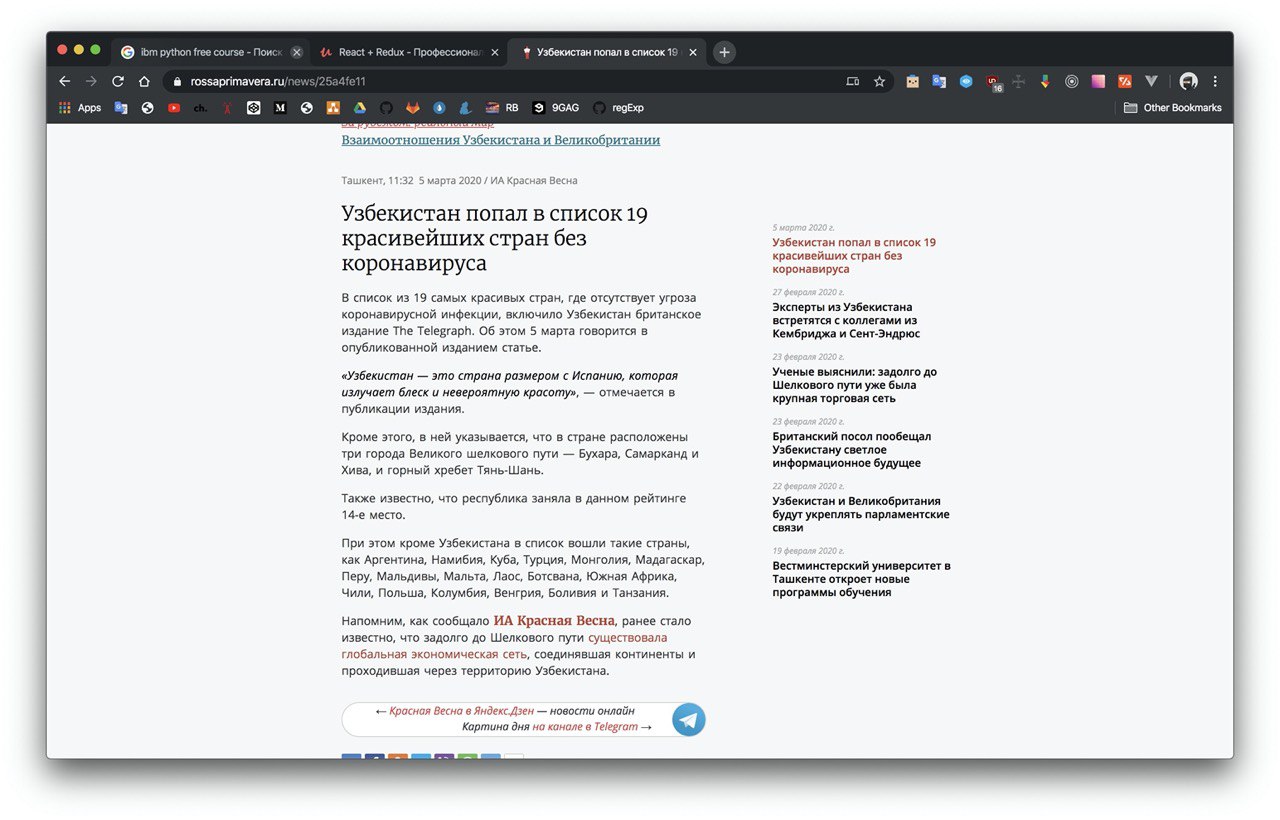The height and width of the screenshot is (820, 1280).
Task: Open the RB bookmark
Action: coord(502,108)
